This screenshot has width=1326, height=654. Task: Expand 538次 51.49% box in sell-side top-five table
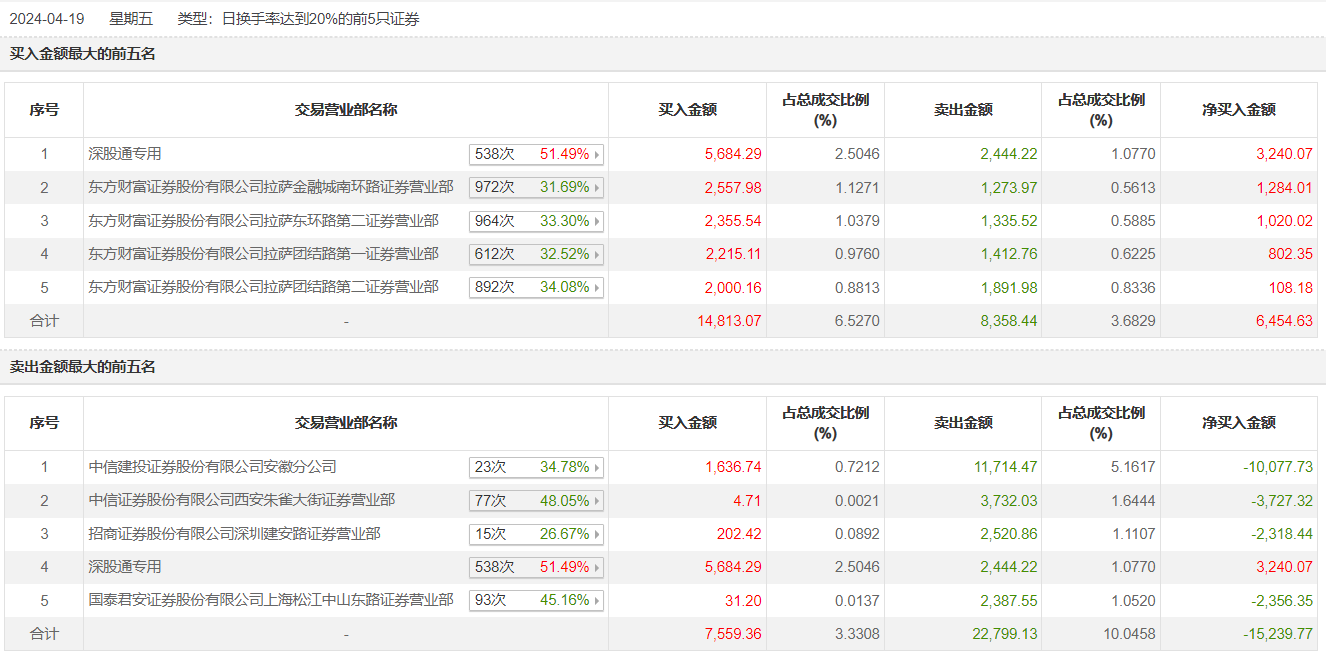pyautogui.click(x=536, y=567)
